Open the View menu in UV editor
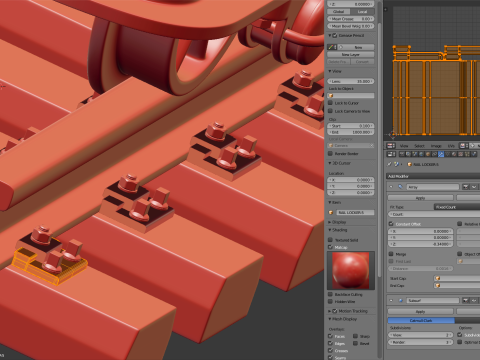Viewport: 480px width, 360px height. [404, 146]
